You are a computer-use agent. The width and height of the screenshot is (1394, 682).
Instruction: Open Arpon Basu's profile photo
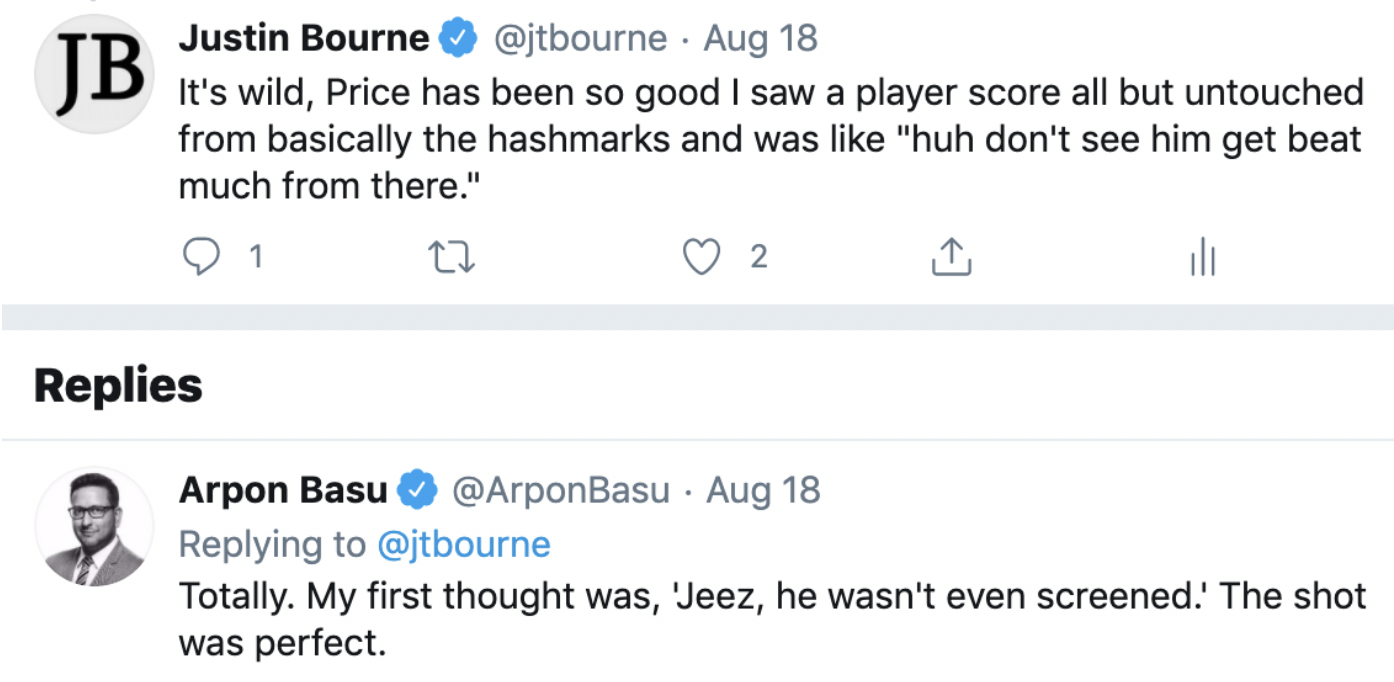click(95, 526)
